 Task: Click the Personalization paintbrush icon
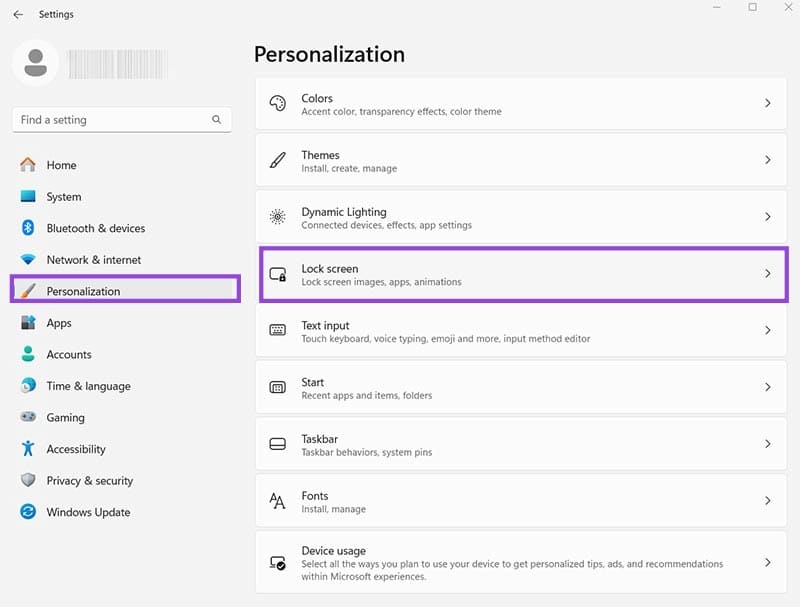pyautogui.click(x=28, y=291)
